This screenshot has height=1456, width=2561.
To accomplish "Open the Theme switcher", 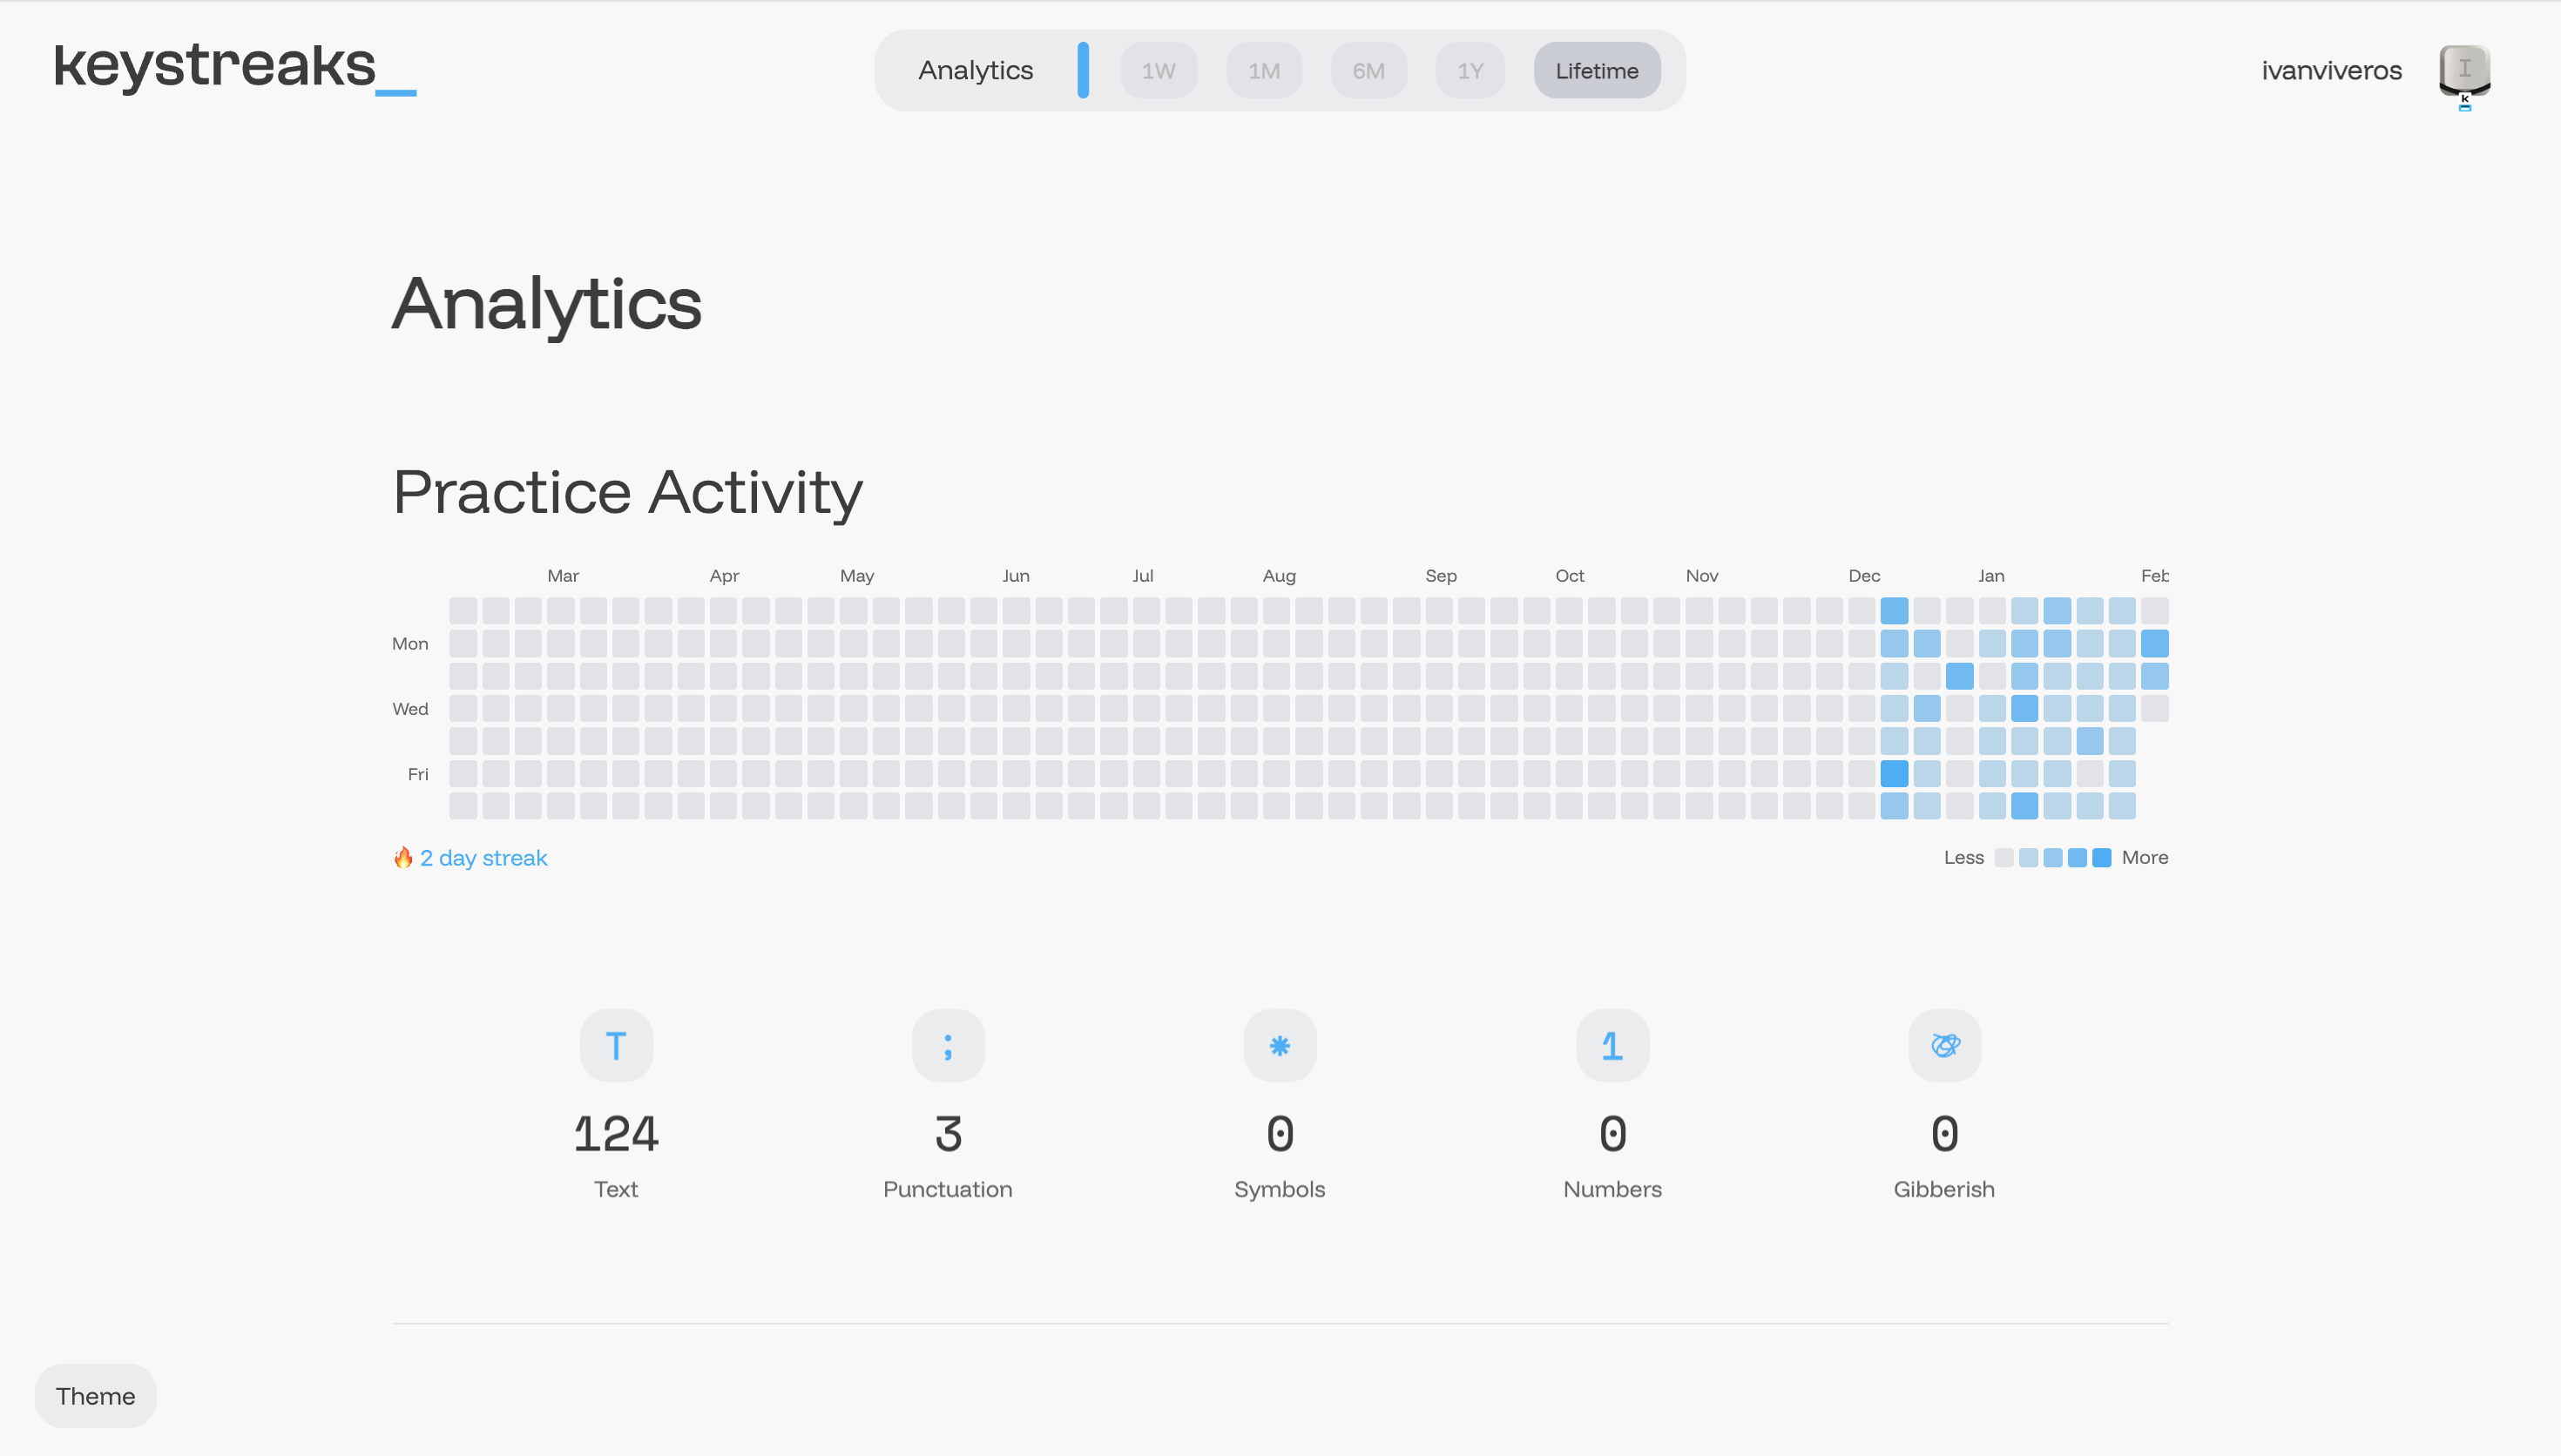I will (x=95, y=1395).
